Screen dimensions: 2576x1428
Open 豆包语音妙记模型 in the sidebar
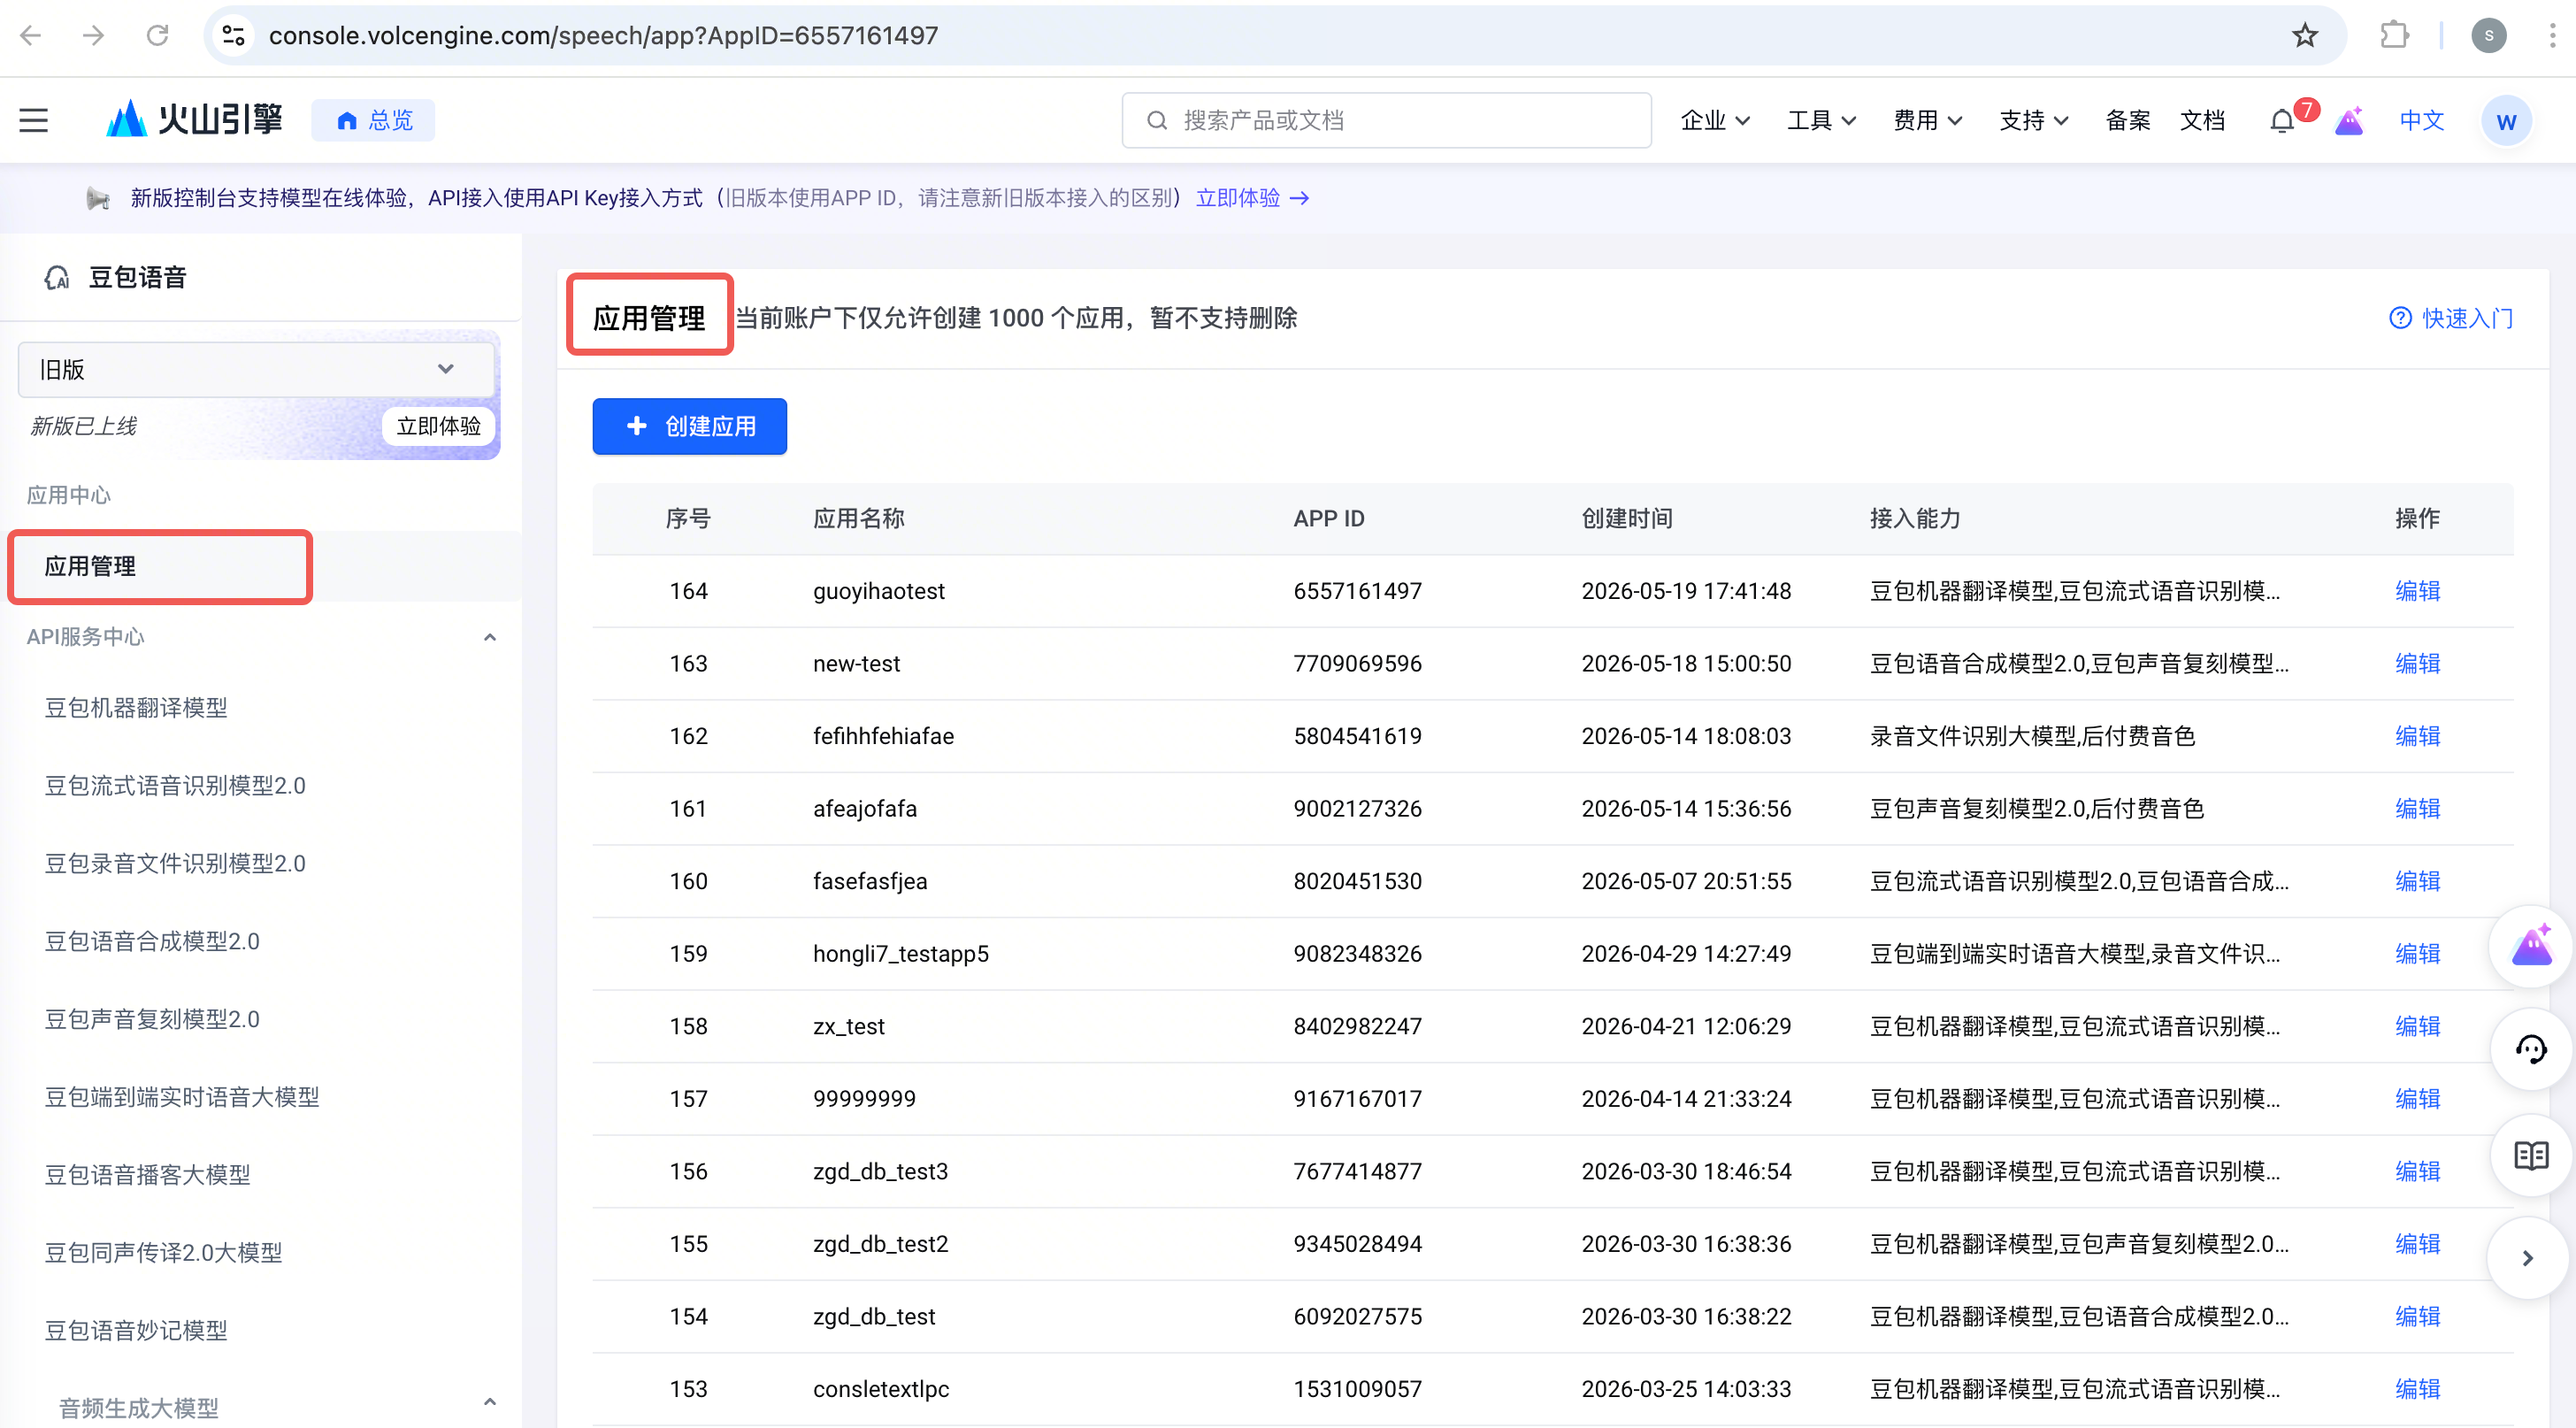[x=136, y=1331]
